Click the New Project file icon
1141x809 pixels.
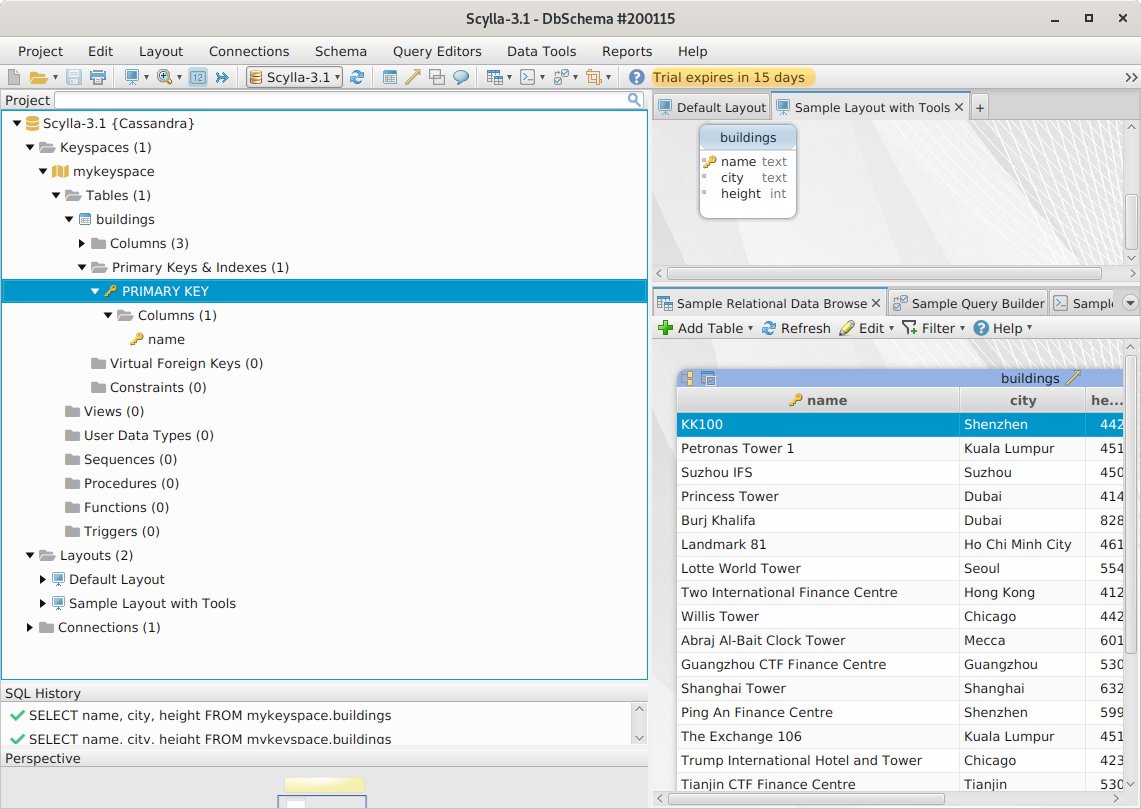point(14,77)
